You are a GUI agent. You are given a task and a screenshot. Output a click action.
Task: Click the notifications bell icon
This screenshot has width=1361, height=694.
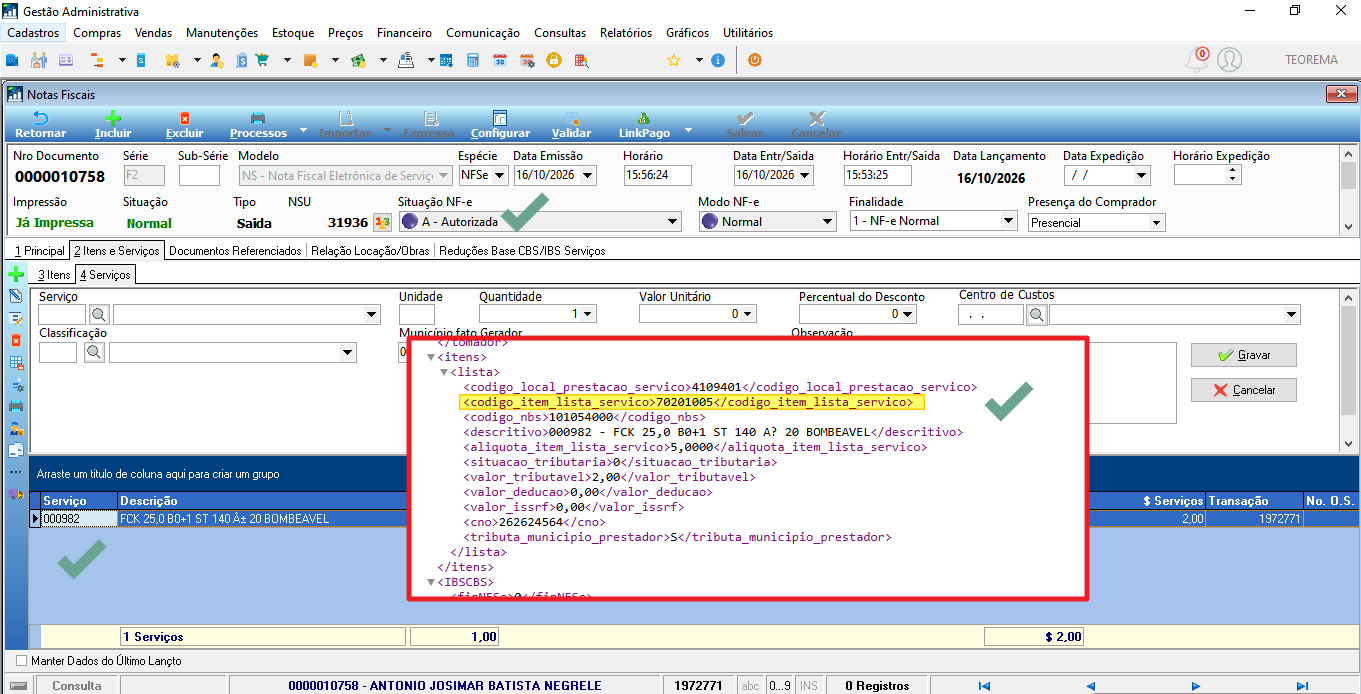pos(1196,60)
